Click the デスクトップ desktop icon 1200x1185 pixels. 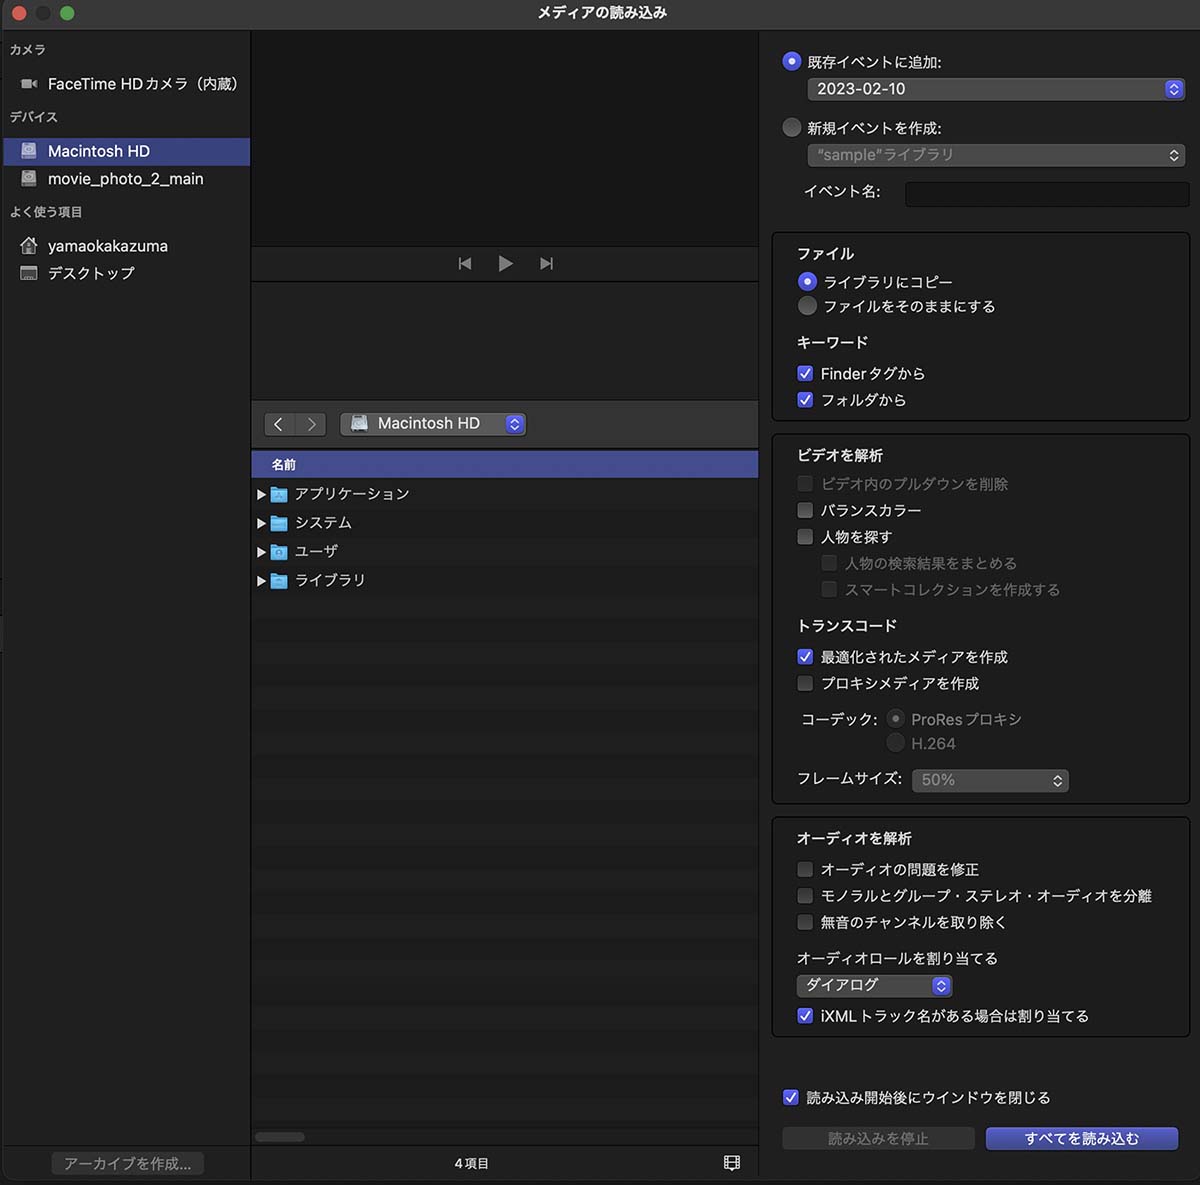[x=29, y=273]
